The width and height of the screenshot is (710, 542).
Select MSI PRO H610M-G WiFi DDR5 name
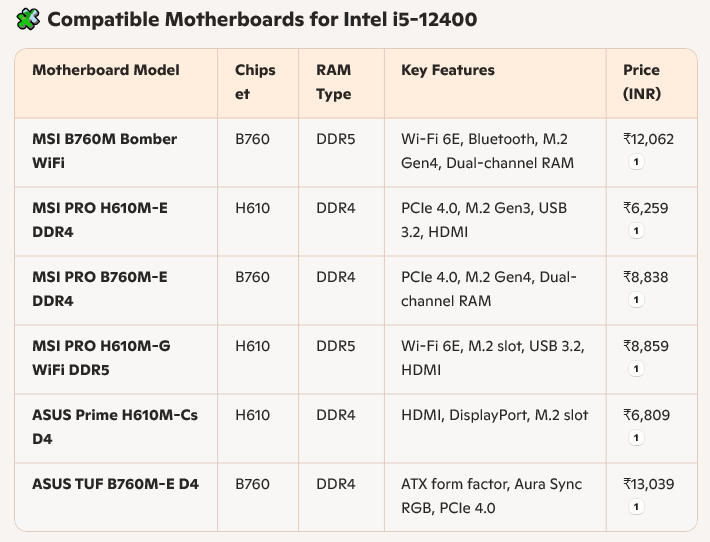pyautogui.click(x=101, y=358)
